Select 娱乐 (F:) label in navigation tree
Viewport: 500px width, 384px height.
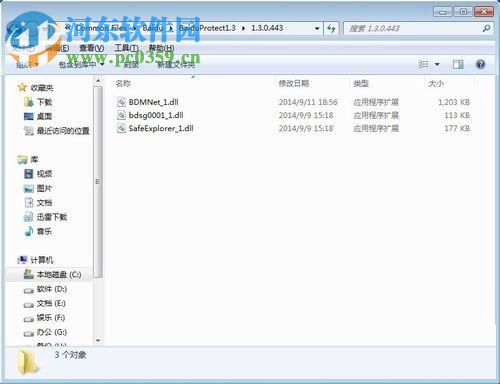pos(51,318)
